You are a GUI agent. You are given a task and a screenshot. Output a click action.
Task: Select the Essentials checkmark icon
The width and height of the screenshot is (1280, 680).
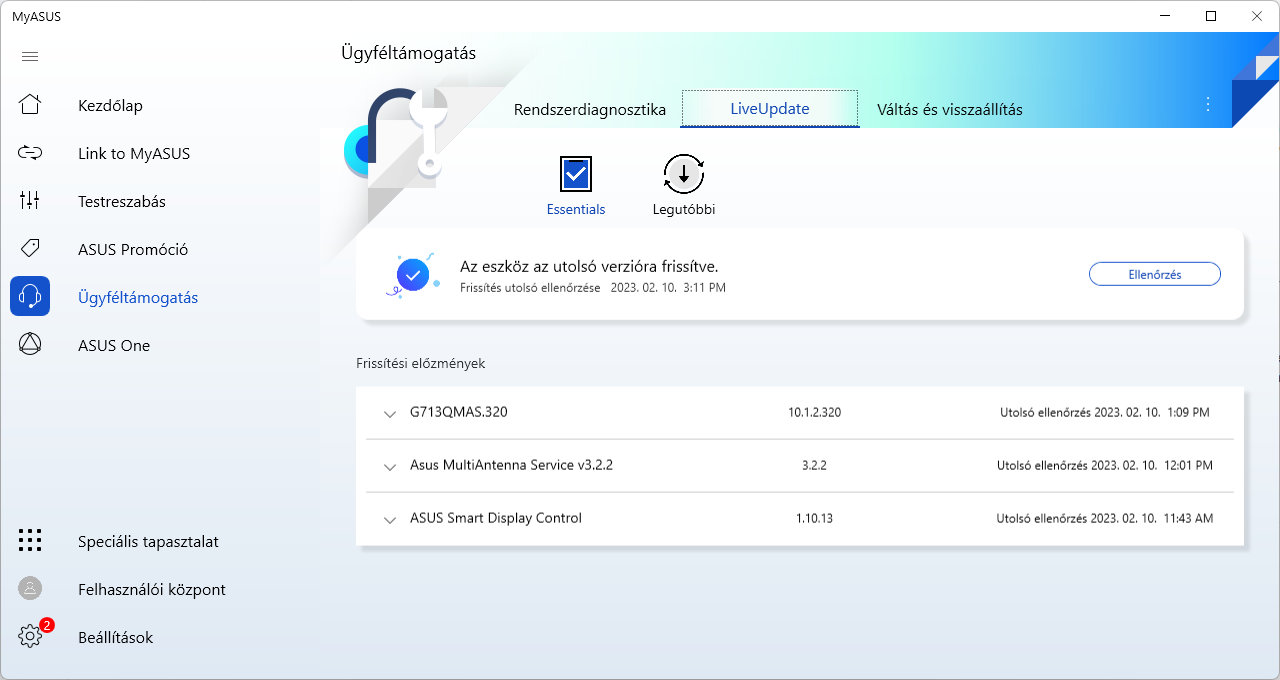tap(576, 175)
